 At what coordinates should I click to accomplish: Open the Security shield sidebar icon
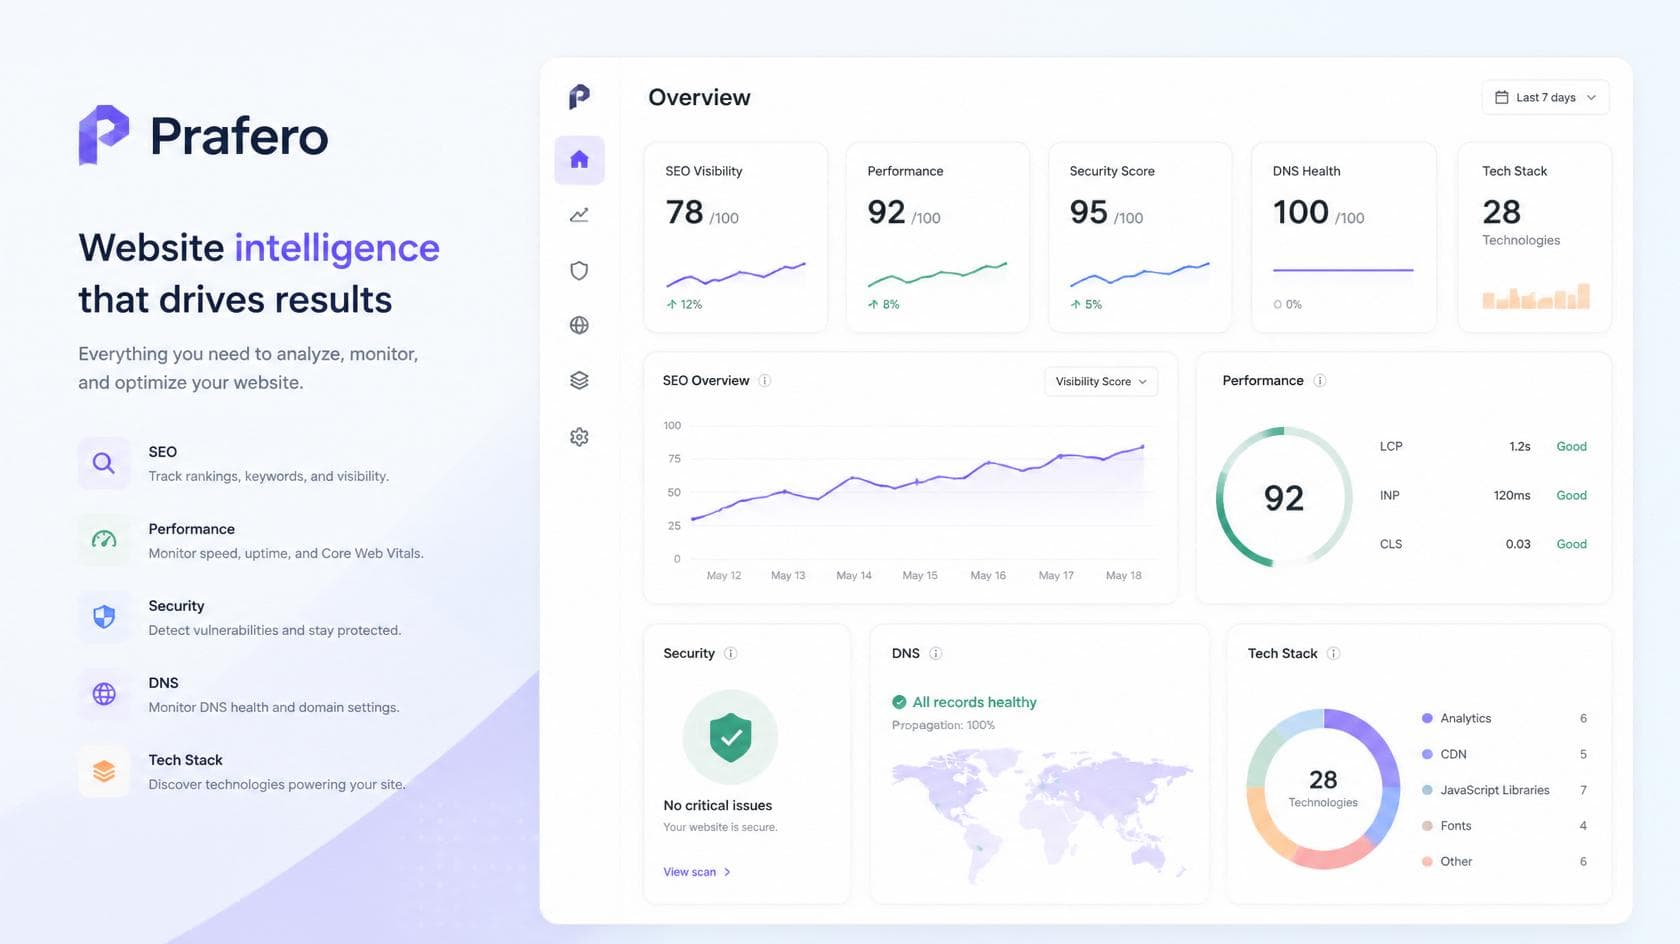(x=579, y=270)
